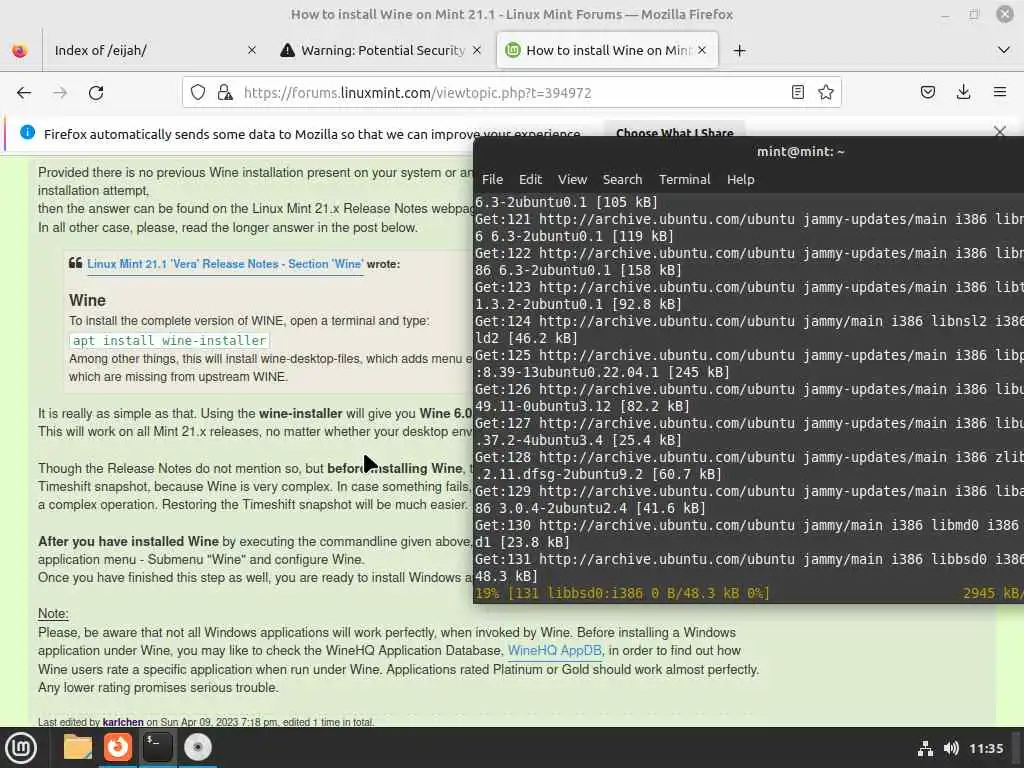Image resolution: width=1024 pixels, height=768 pixels.
Task: Select 'How to install Wine on Mint' tab
Action: [x=607, y=50]
